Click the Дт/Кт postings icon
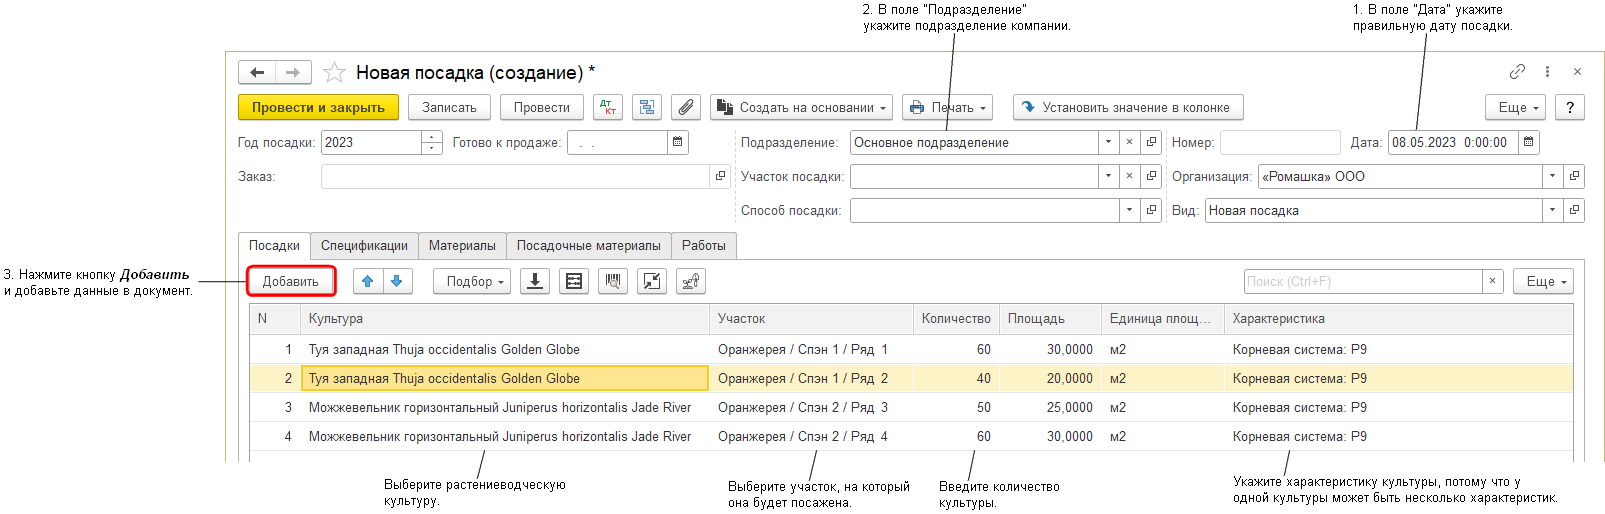 (607, 107)
